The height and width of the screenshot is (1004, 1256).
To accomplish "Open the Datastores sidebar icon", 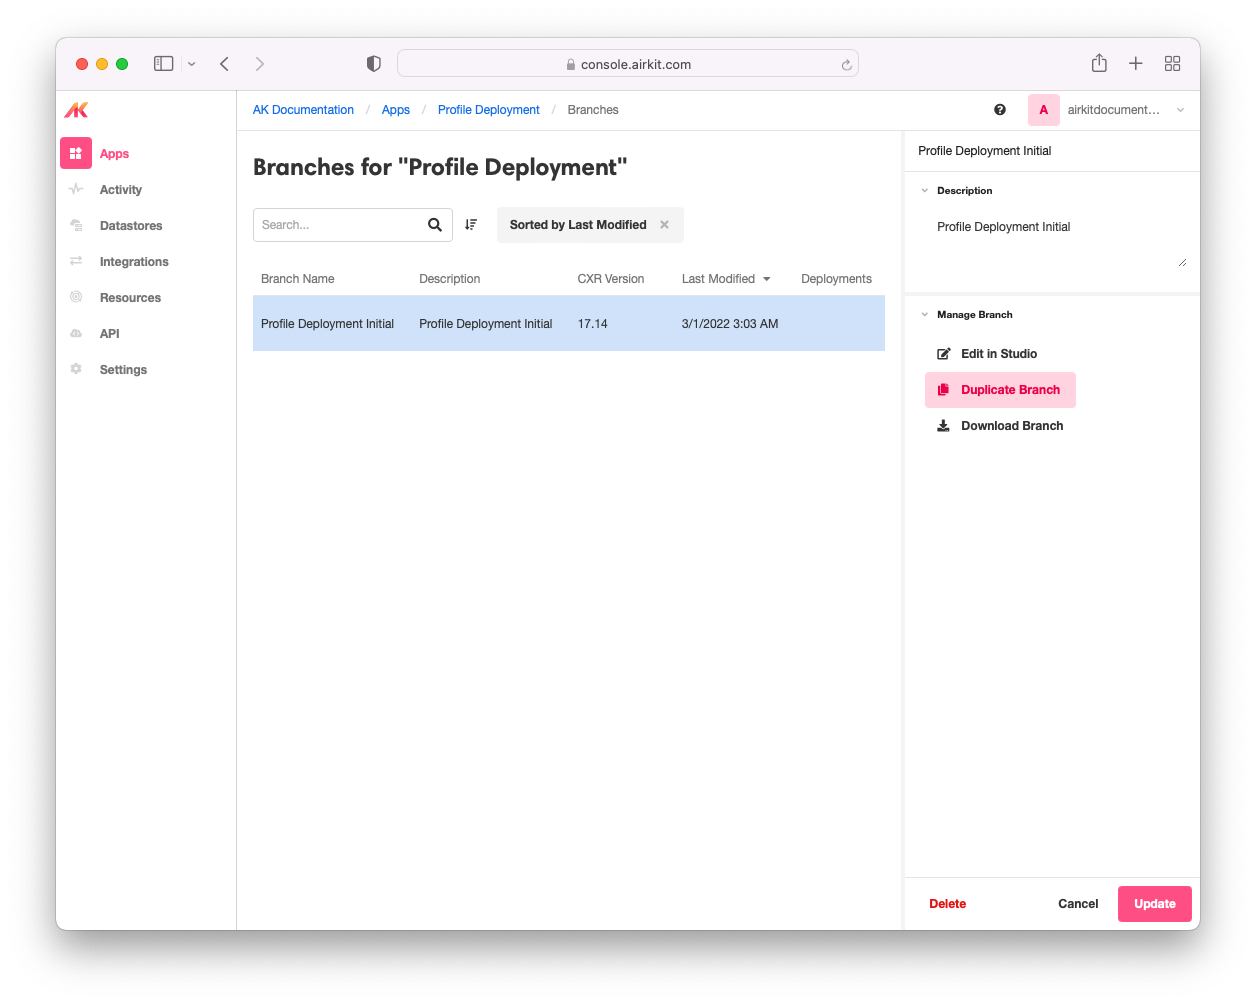I will coord(76,225).
